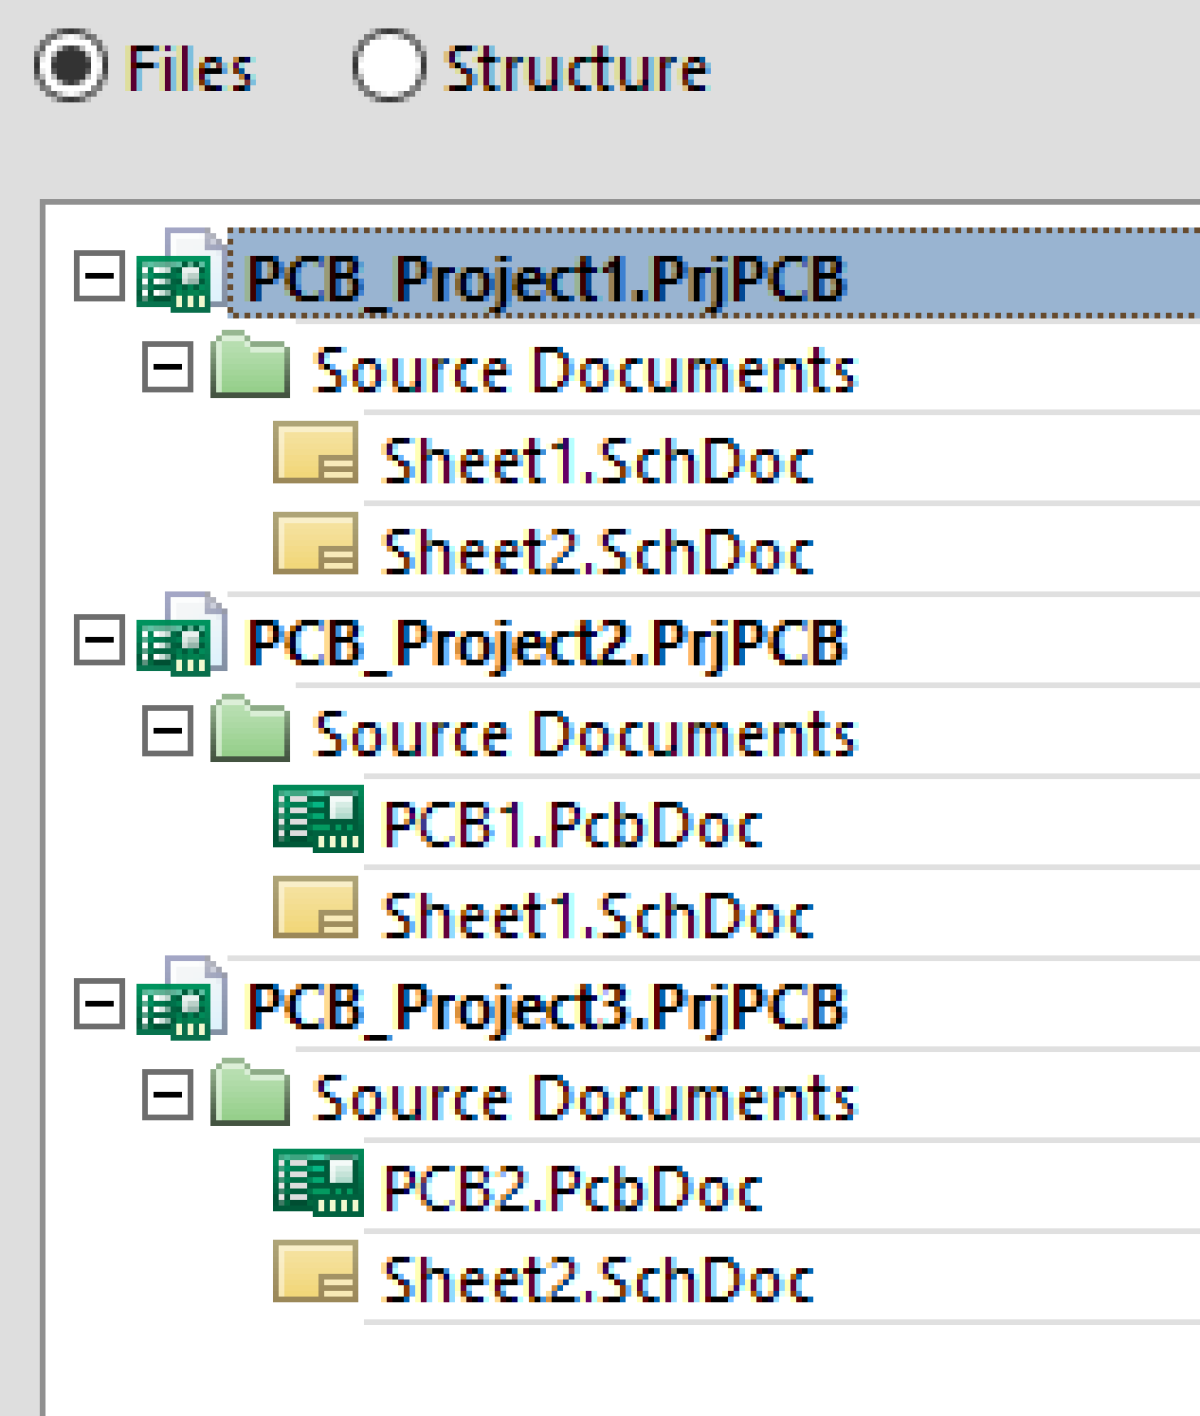Click the Sheet2.SchDoc schematic icon under Project3

click(315, 1272)
